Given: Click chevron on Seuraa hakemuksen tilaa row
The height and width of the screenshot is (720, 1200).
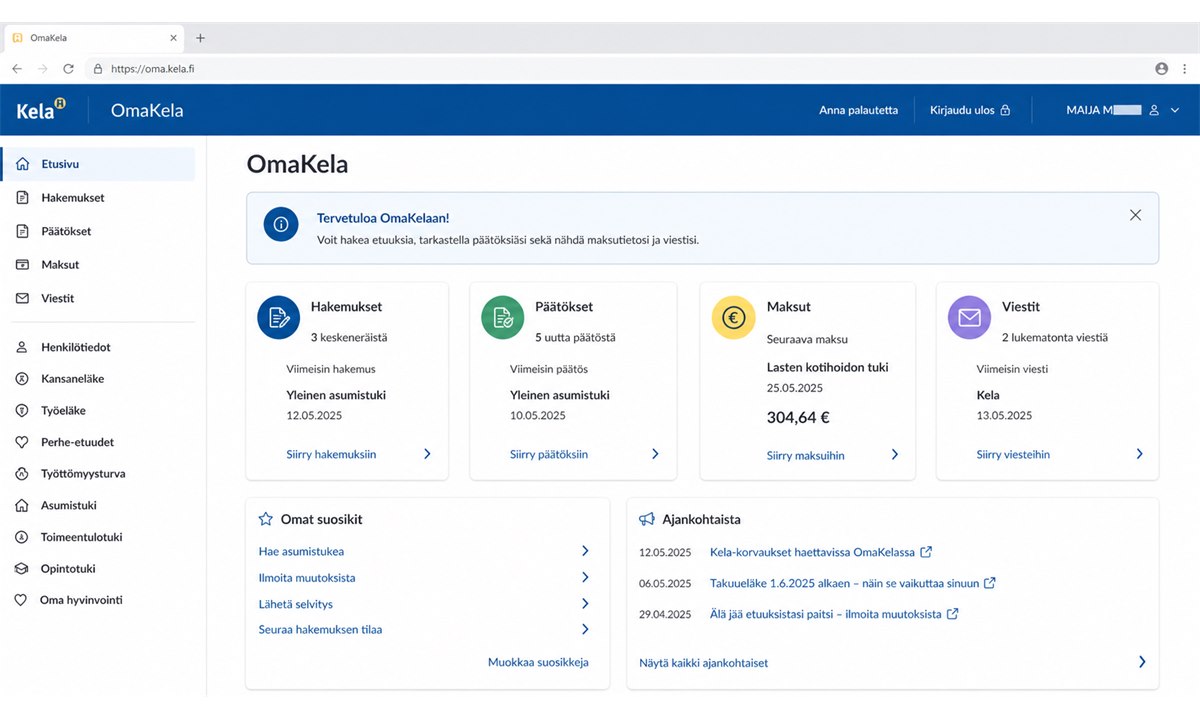Looking at the screenshot, I should (x=585, y=629).
